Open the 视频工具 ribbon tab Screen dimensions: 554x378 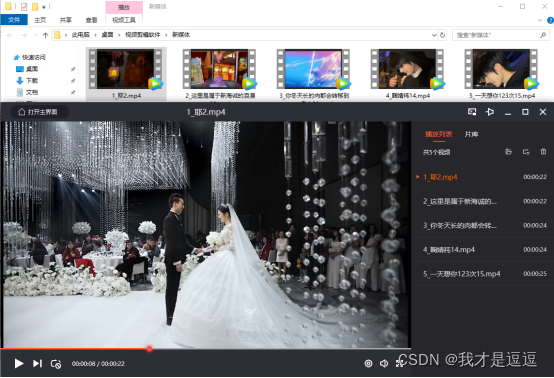click(x=124, y=20)
